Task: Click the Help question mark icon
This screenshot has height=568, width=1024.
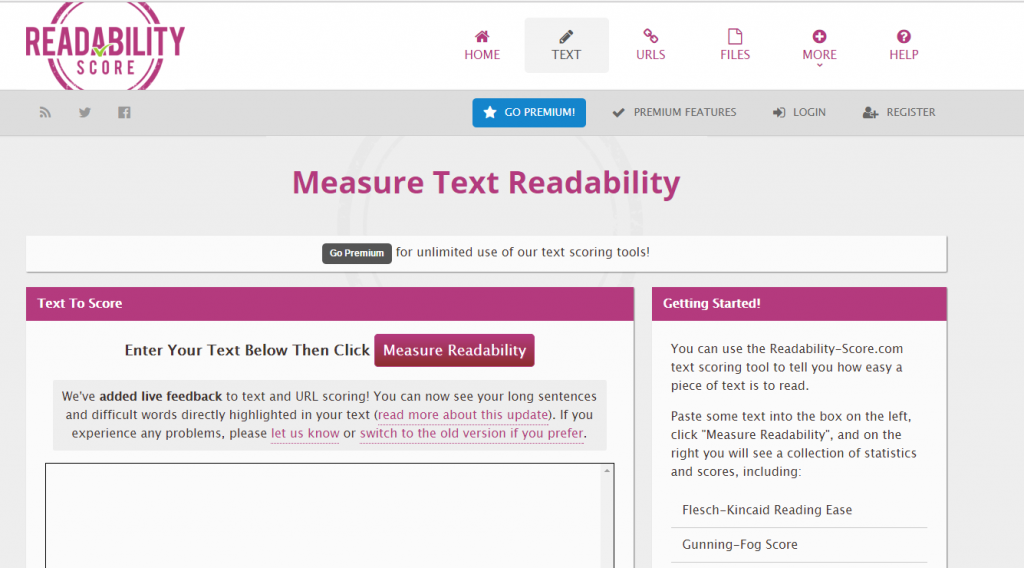Action: click(x=903, y=36)
